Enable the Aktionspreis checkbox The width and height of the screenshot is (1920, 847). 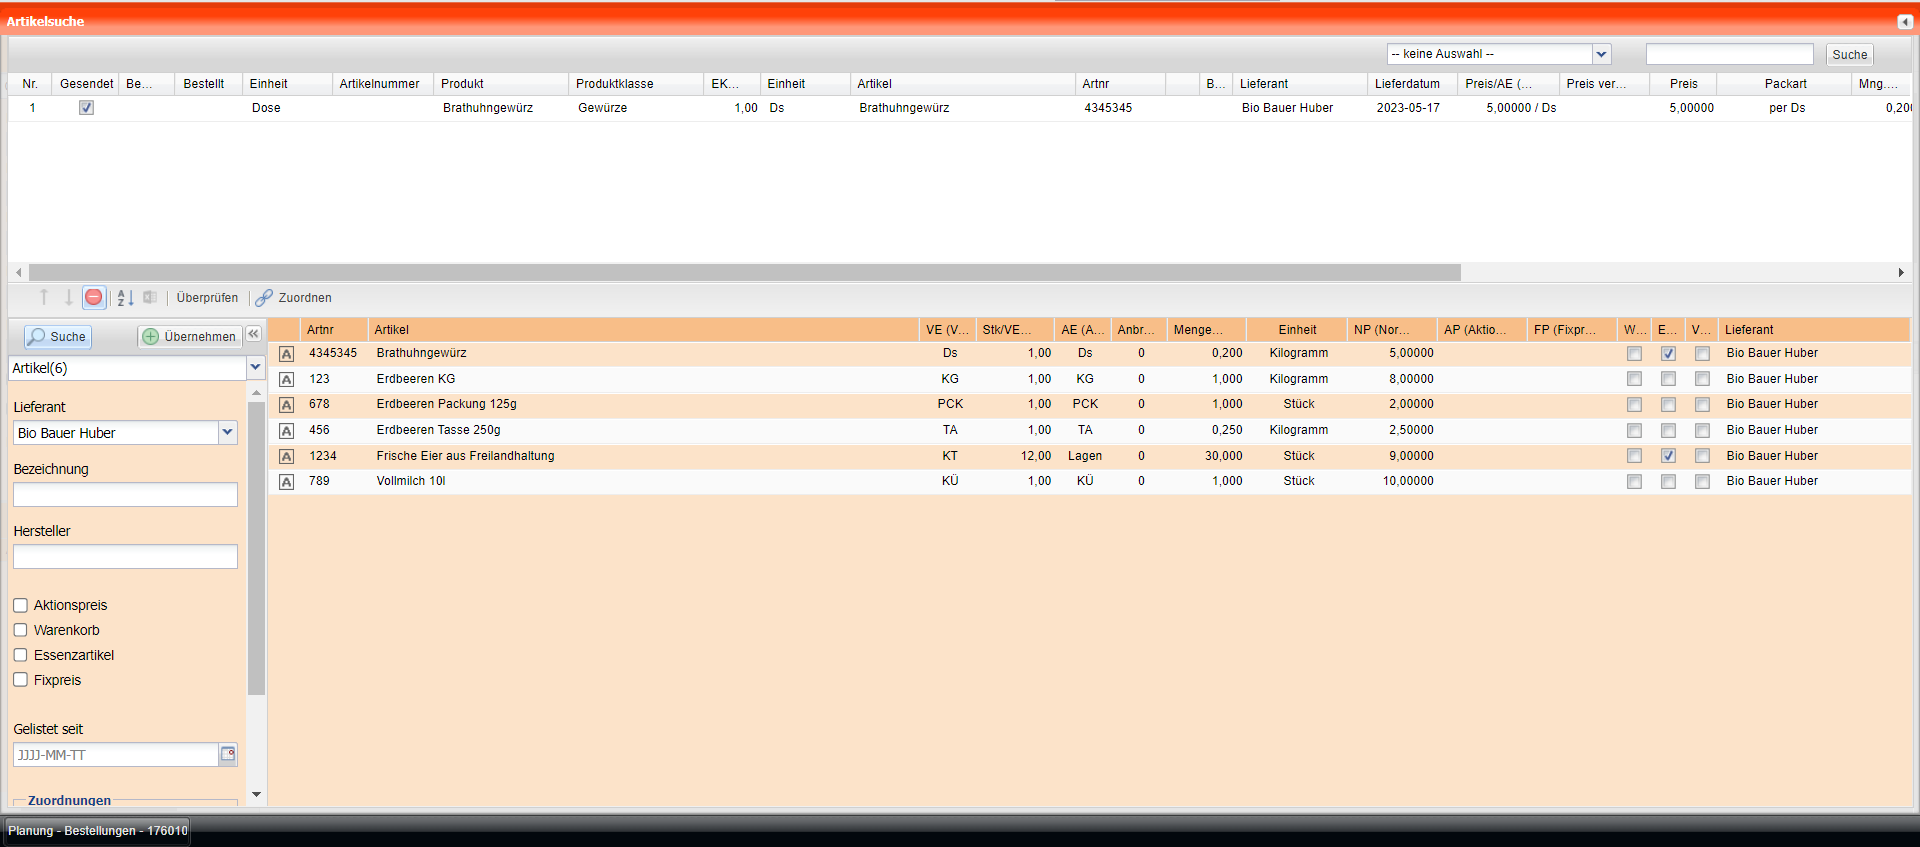20,605
